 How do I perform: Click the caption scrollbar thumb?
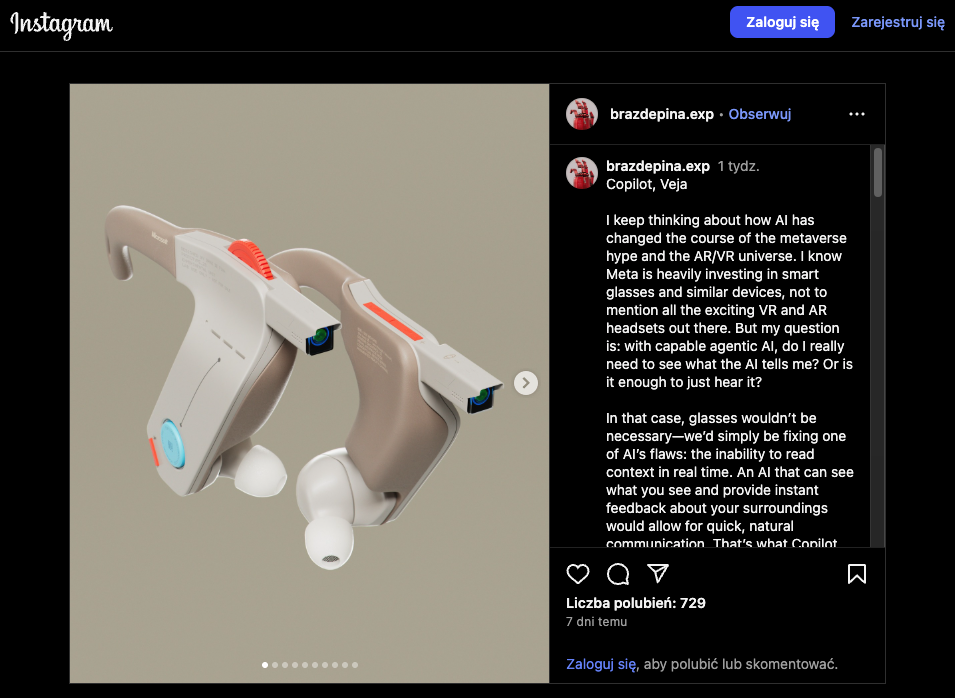tap(878, 172)
